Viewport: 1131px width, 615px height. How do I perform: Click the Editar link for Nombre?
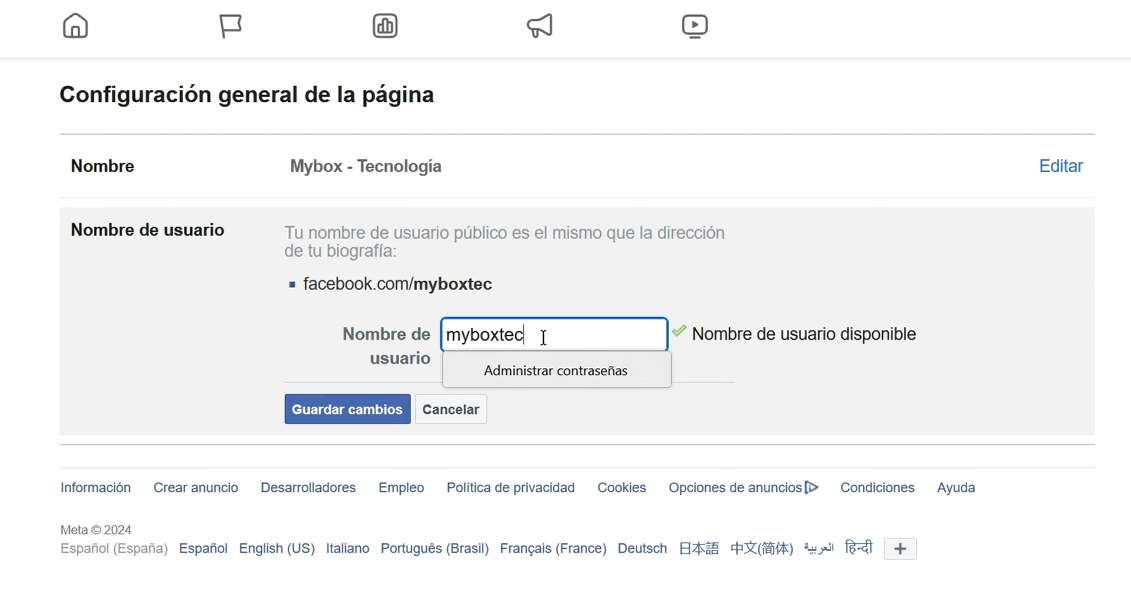1060,167
